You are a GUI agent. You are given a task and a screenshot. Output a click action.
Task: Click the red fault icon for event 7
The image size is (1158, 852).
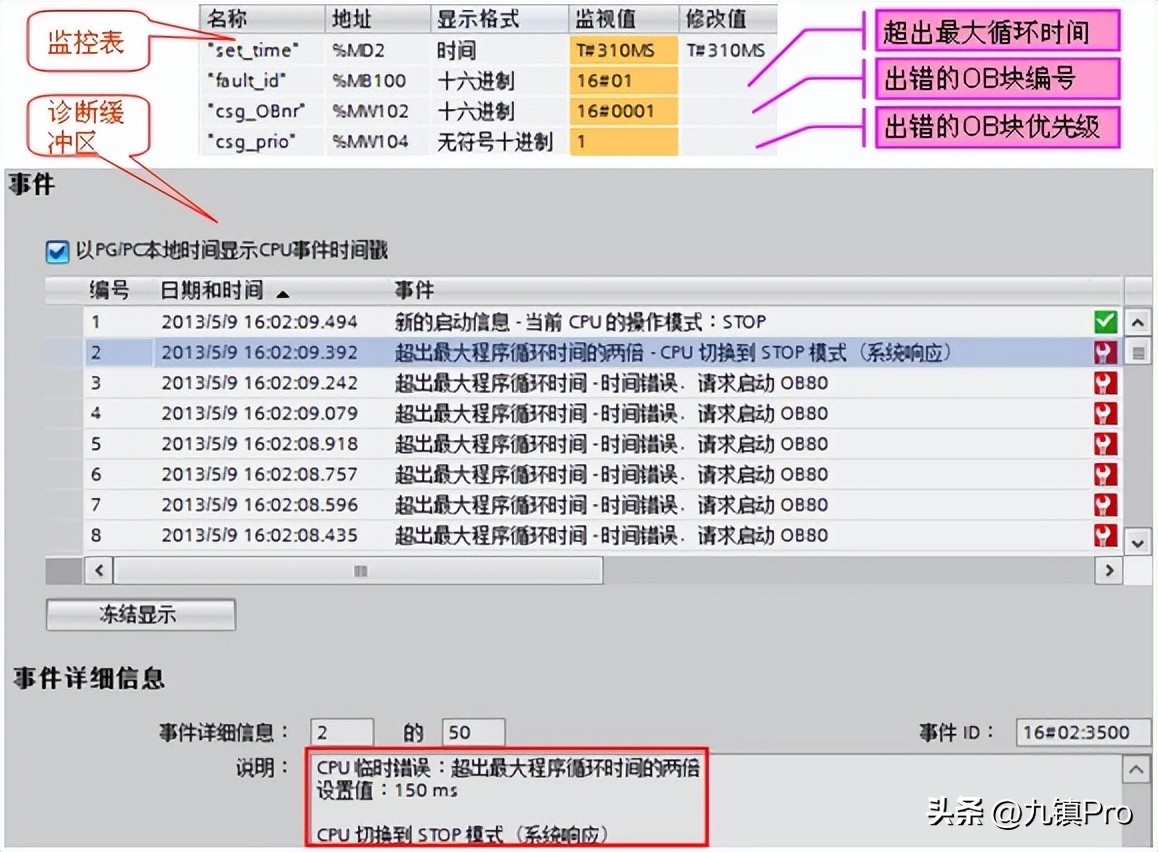[x=1104, y=502]
